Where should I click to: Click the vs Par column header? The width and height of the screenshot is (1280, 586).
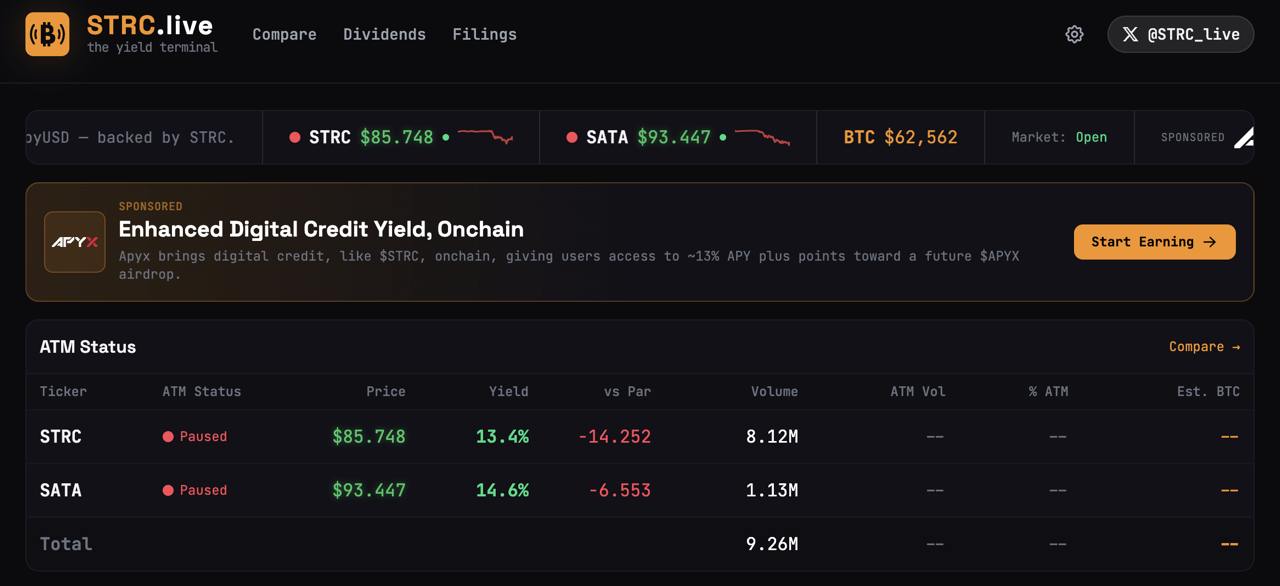point(628,391)
